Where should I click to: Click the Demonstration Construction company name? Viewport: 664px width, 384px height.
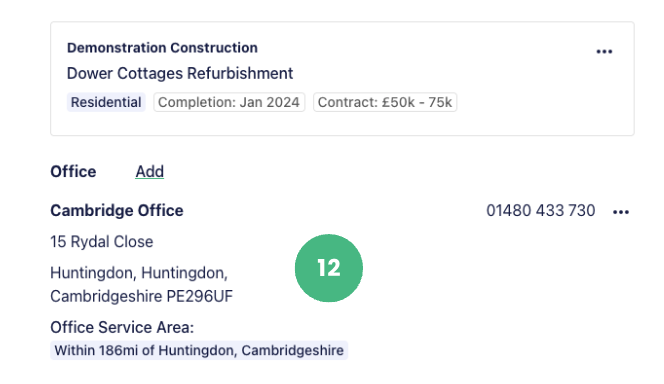coord(162,48)
